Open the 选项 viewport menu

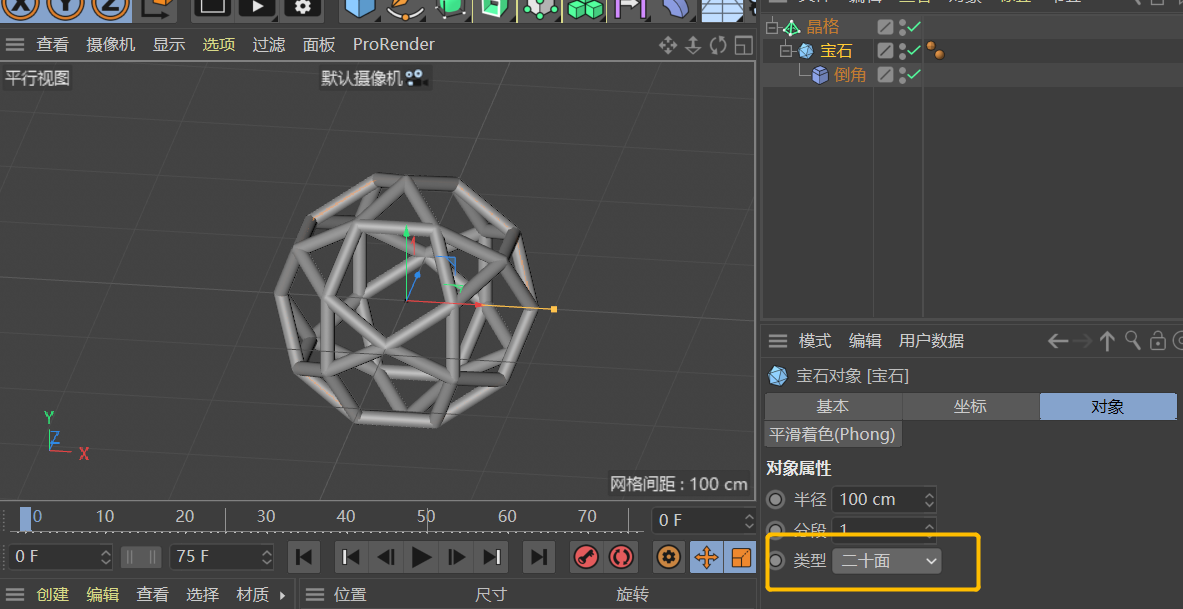coord(219,45)
